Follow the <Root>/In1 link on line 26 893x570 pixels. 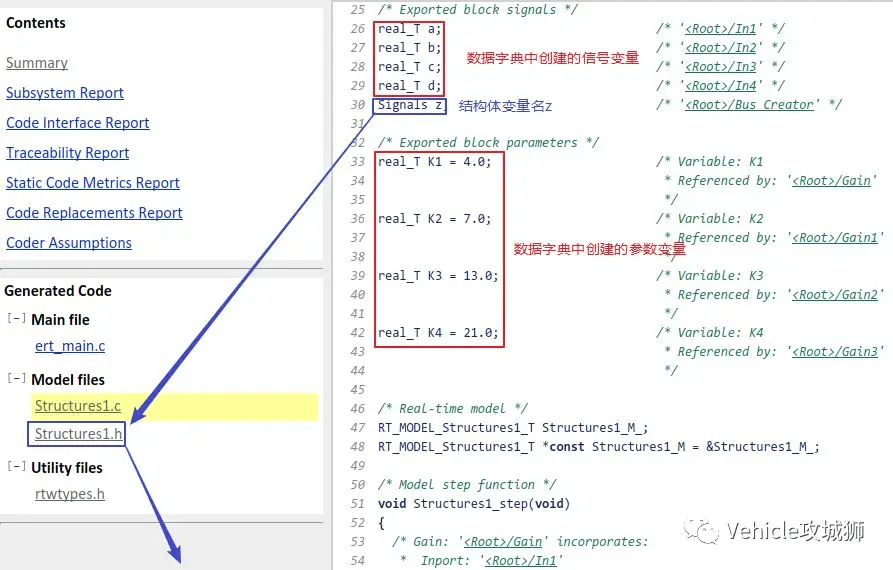point(720,29)
